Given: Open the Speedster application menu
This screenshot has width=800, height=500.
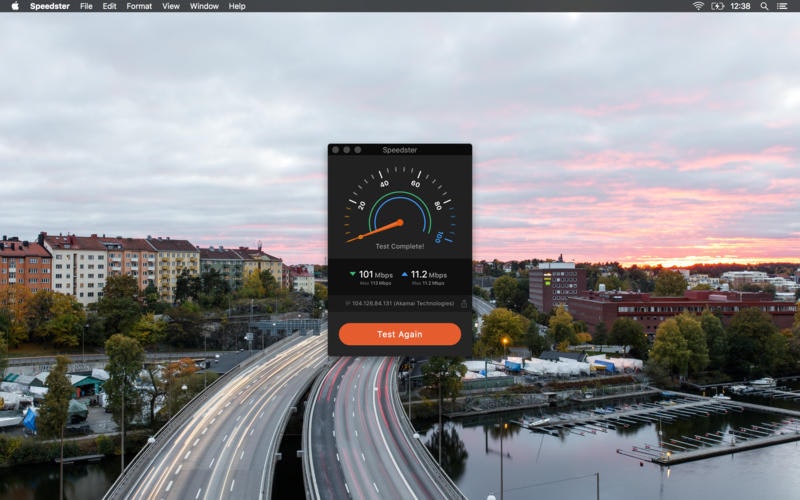Looking at the screenshot, I should (x=49, y=6).
